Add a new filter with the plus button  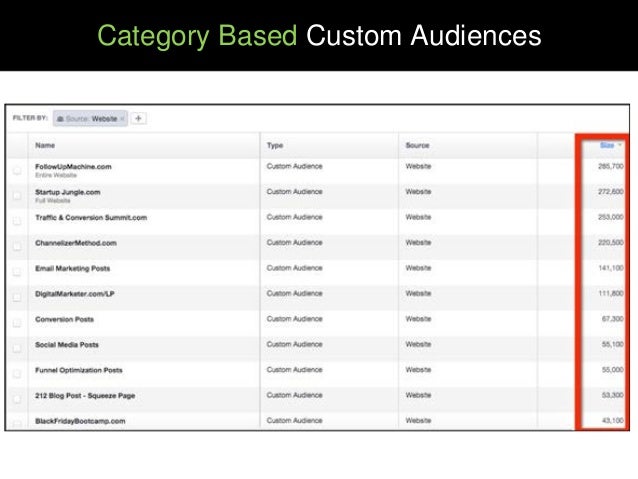[x=138, y=118]
